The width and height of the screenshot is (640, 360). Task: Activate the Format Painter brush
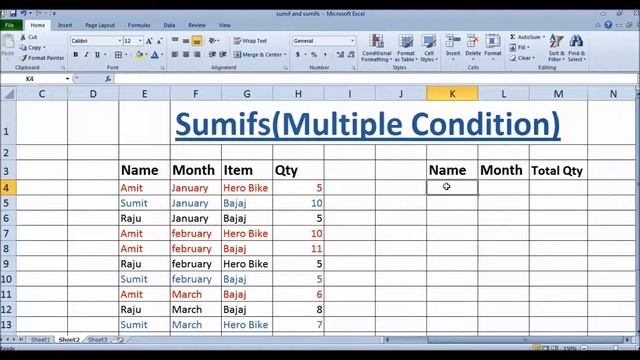tap(23, 58)
